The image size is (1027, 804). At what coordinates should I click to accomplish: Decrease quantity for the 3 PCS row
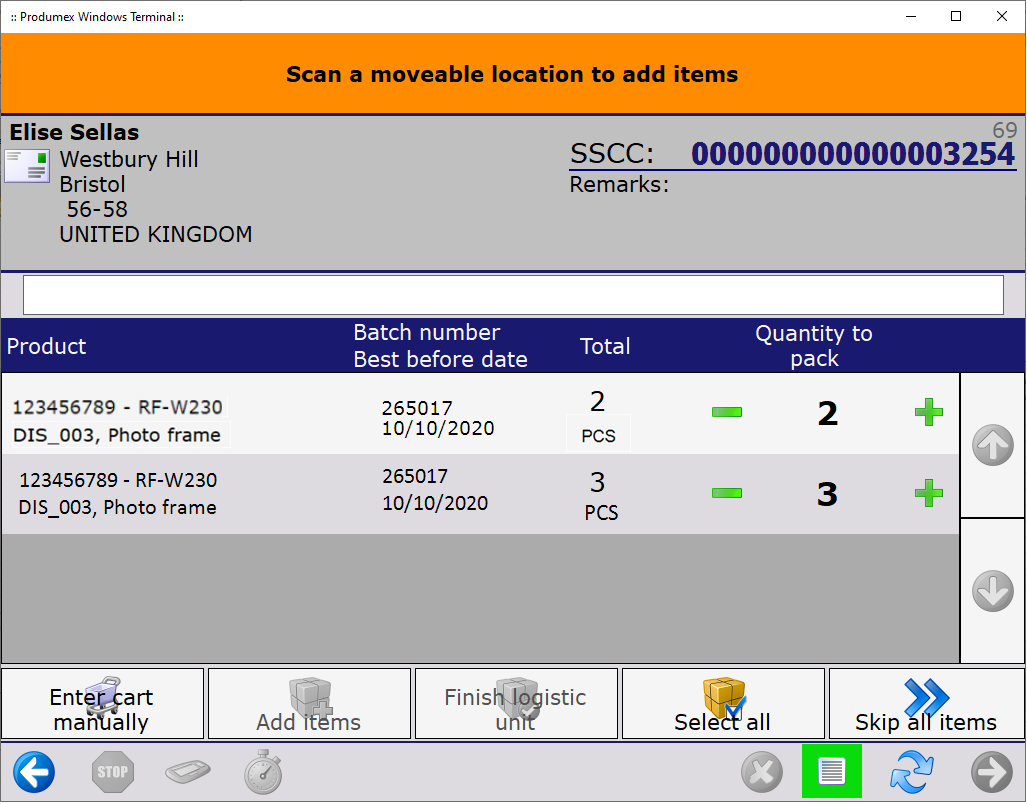tap(727, 493)
